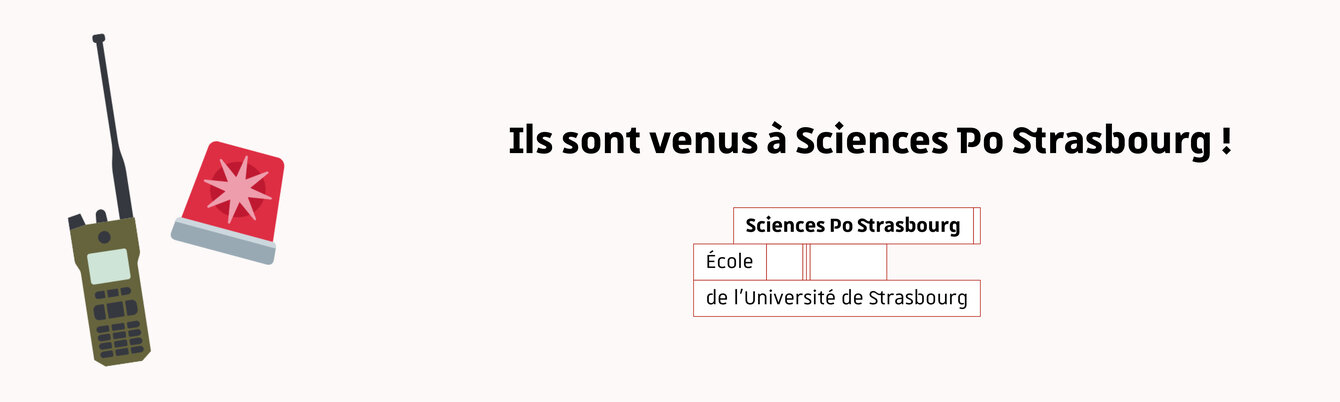Image resolution: width=1340 pixels, height=402 pixels.
Task: Click the pale green walkie-talkie screen
Action: [x=108, y=266]
